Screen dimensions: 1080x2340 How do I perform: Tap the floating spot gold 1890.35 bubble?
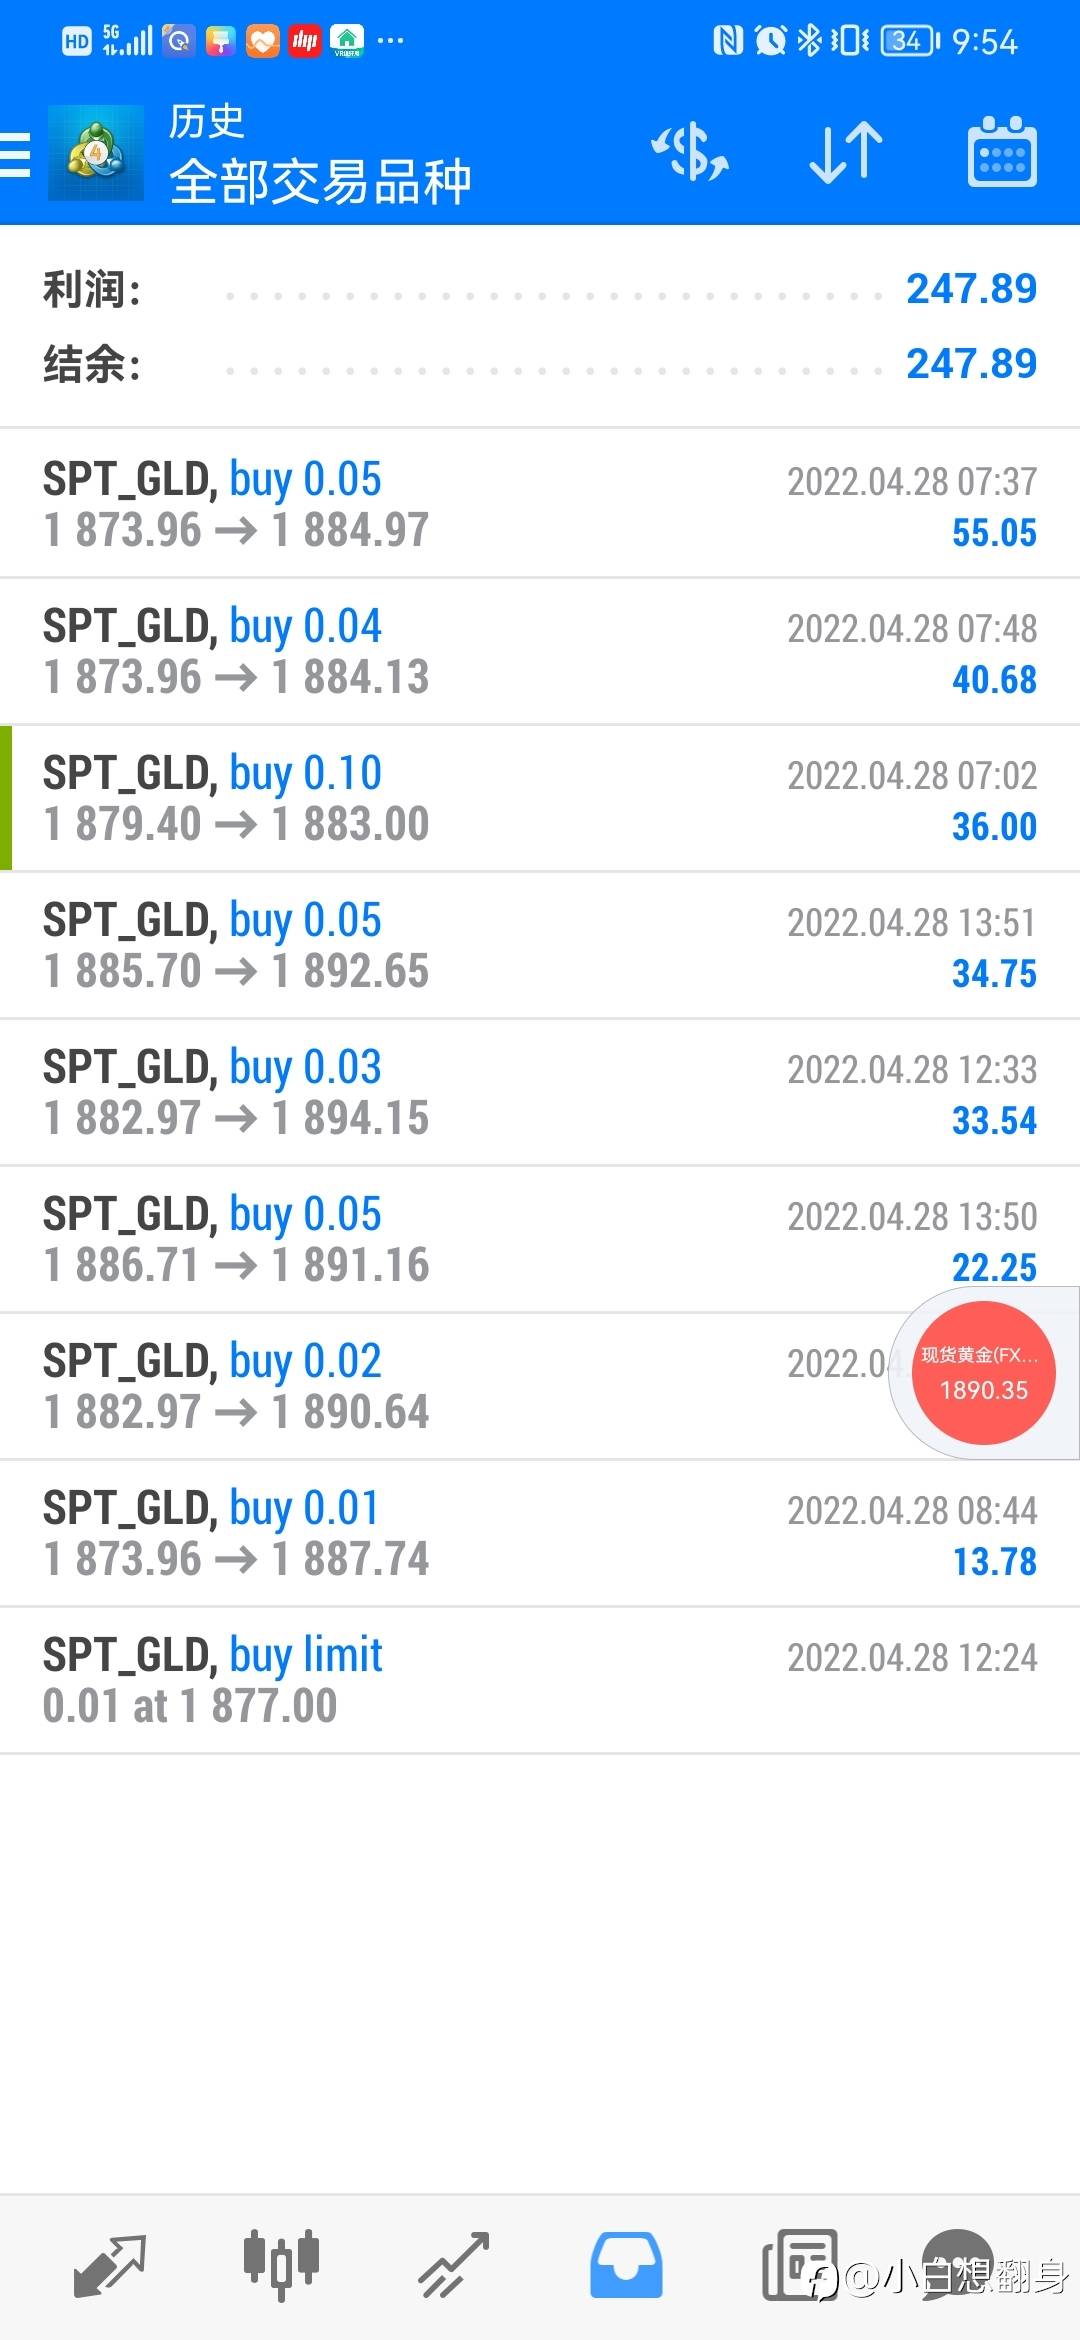coord(984,1373)
